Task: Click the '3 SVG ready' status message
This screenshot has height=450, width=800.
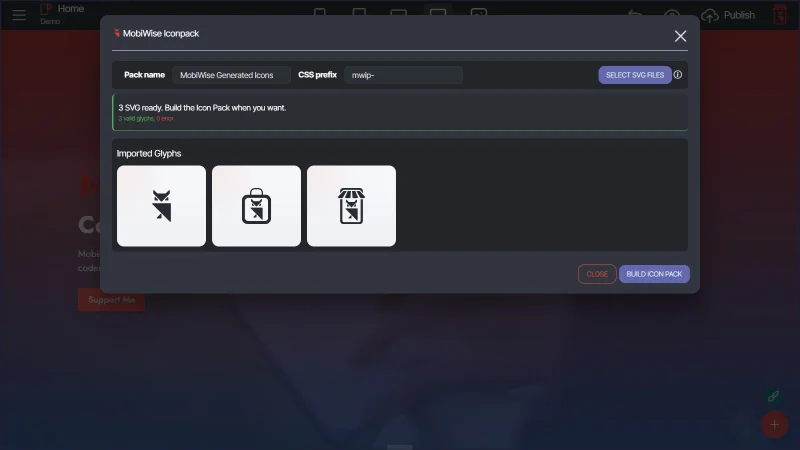Action: coord(202,108)
